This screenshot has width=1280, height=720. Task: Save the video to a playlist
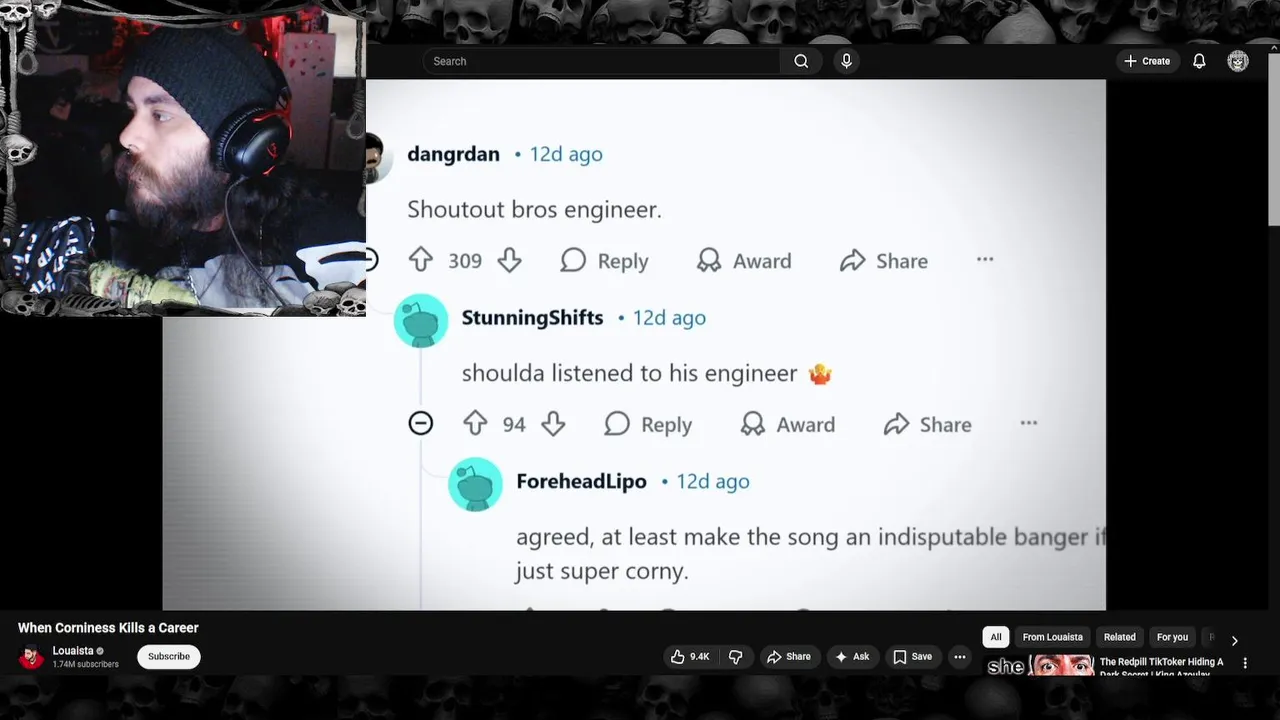coord(912,657)
